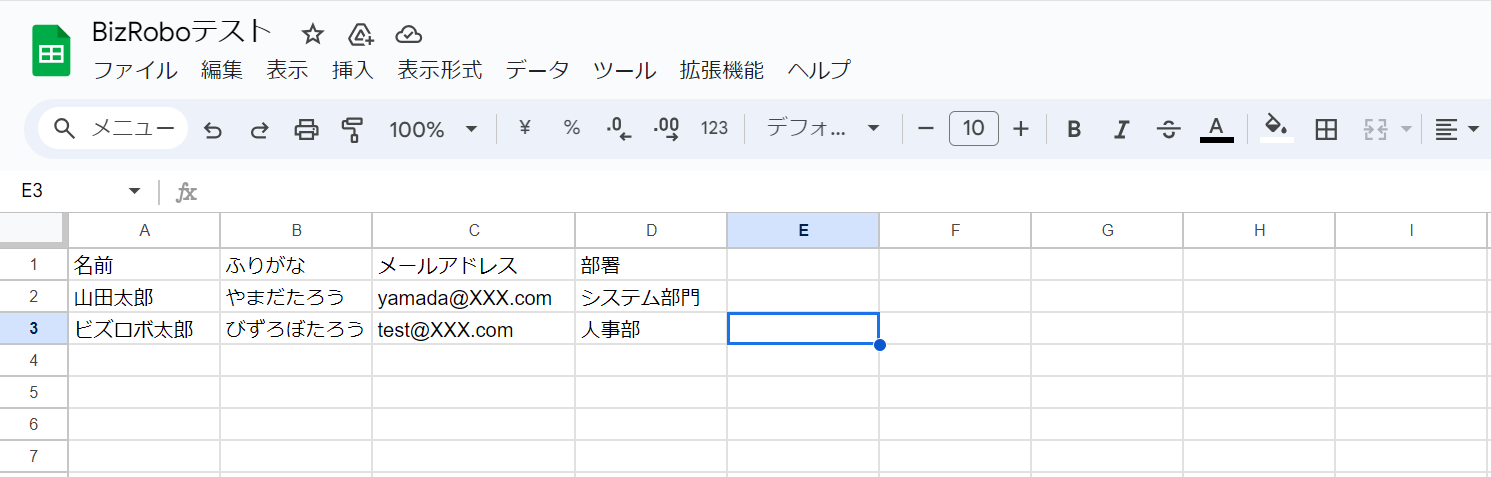Click the undo arrow icon

(212, 129)
